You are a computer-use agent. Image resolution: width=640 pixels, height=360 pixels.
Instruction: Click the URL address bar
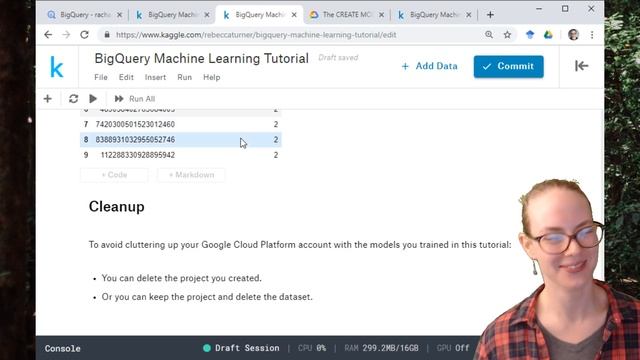pos(256,35)
